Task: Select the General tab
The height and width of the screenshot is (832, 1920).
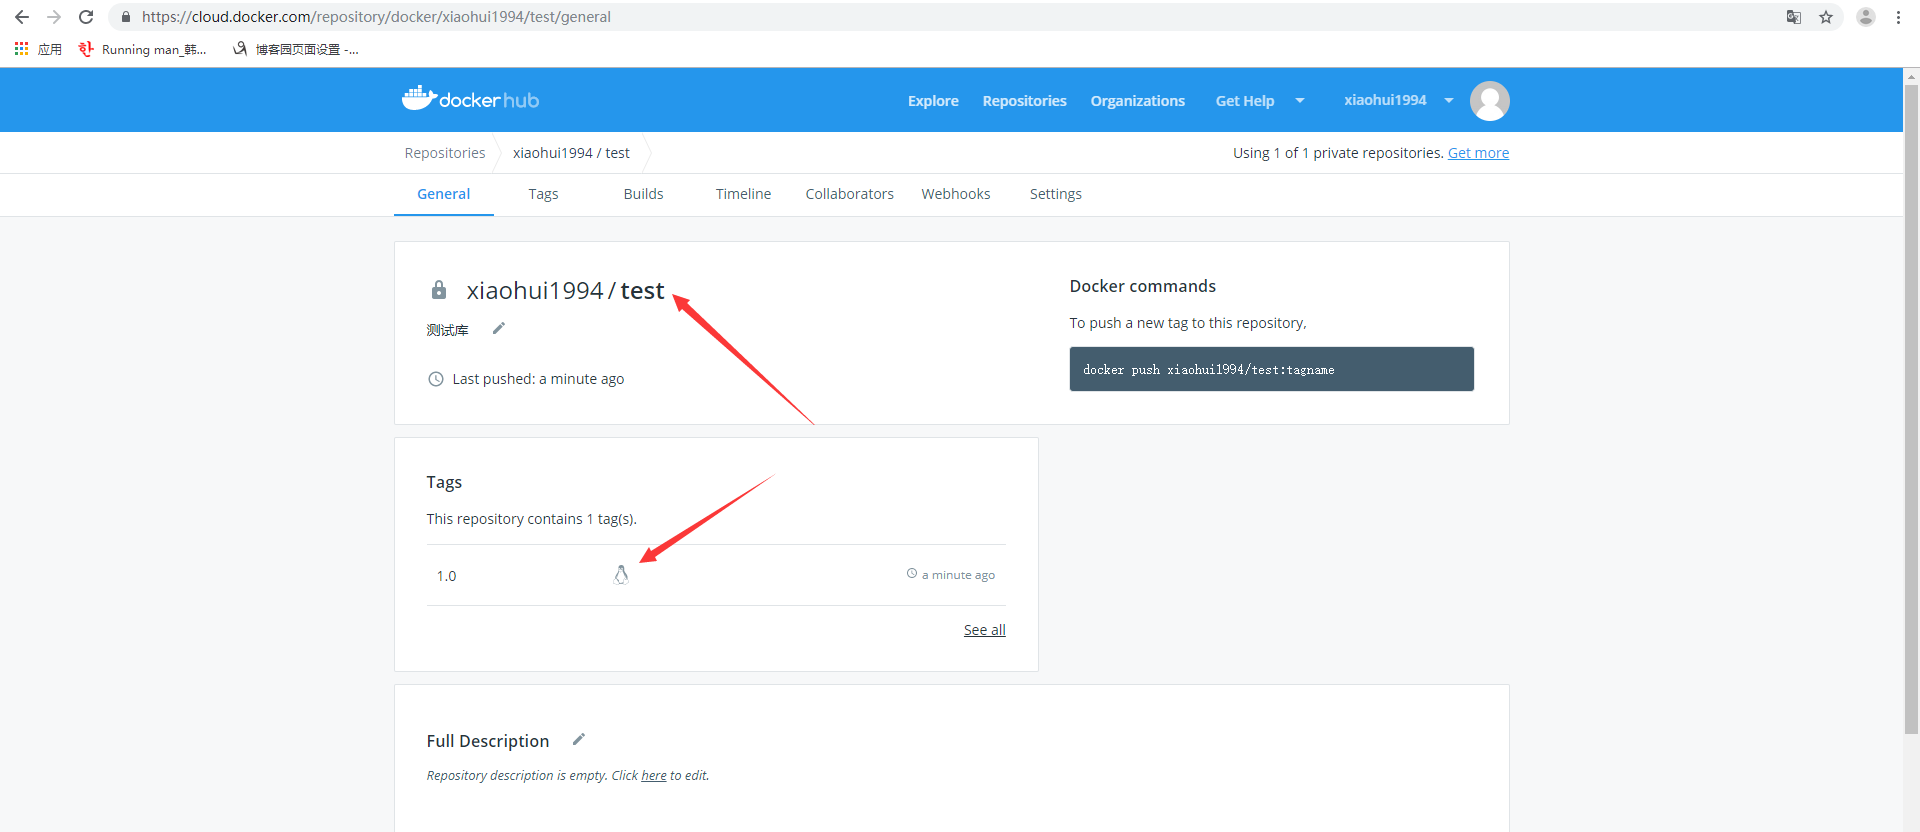Action: click(x=444, y=194)
